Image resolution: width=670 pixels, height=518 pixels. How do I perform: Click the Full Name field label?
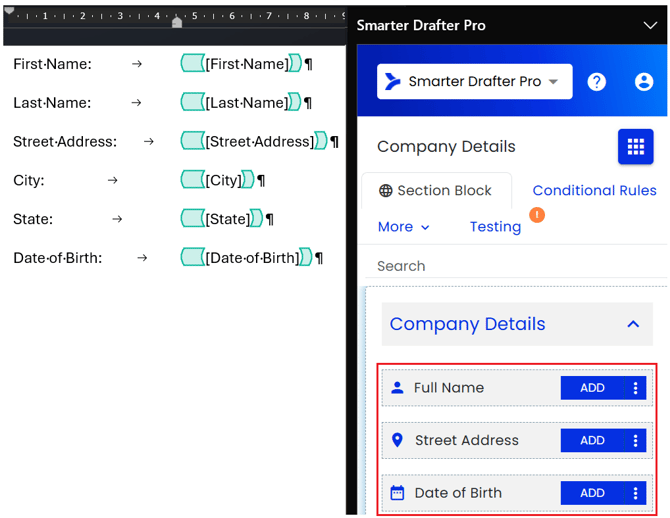449,388
